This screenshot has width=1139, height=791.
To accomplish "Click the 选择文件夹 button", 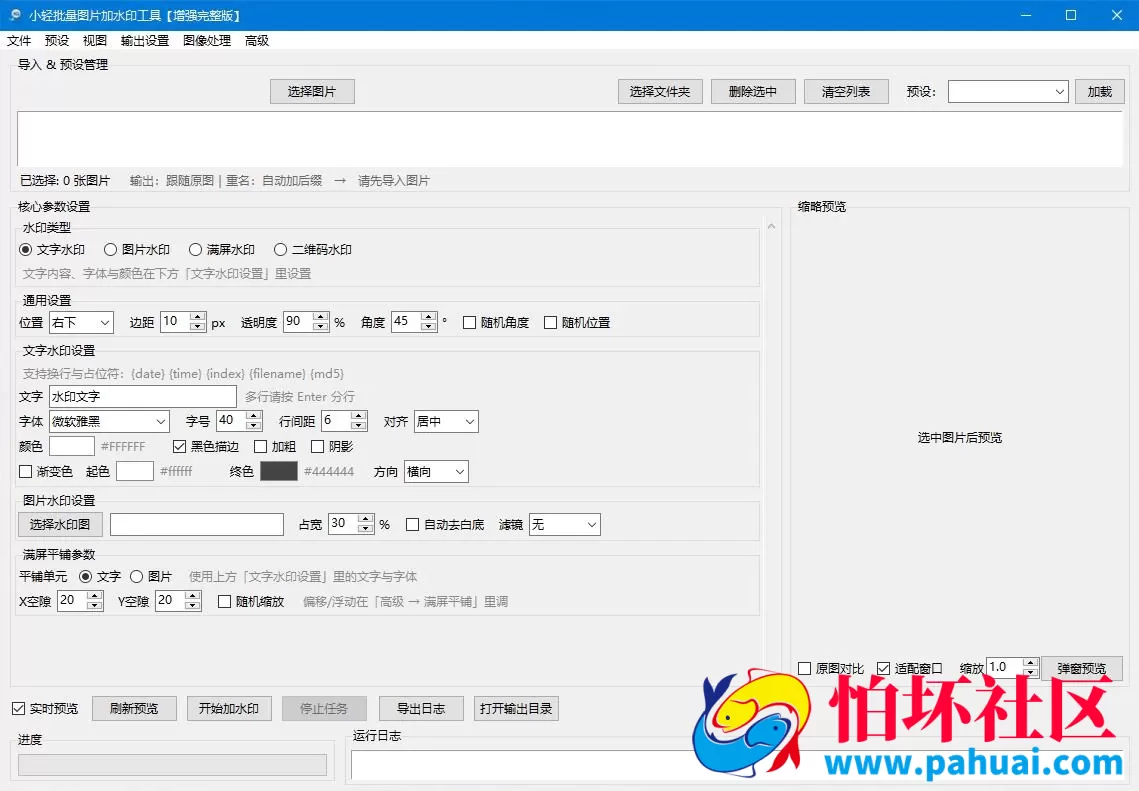I will click(660, 92).
